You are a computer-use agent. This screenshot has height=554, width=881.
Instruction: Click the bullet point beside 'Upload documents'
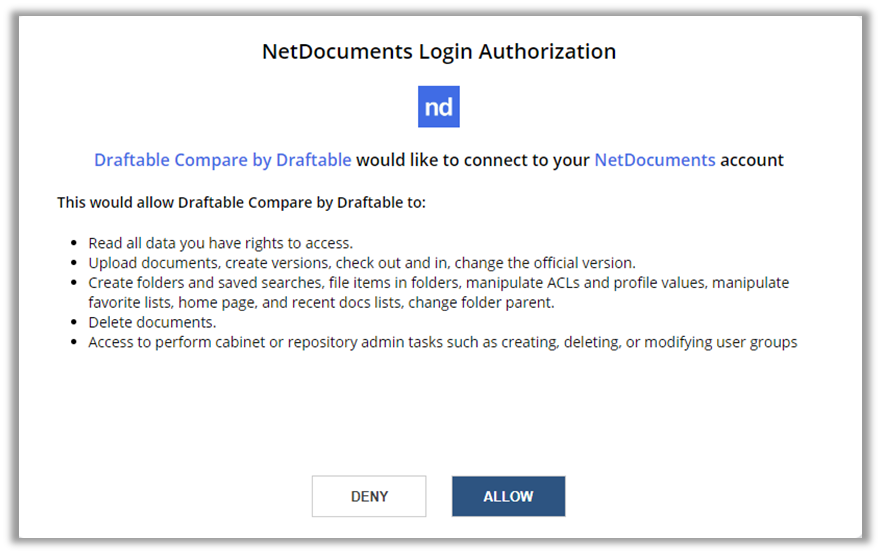click(x=74, y=263)
